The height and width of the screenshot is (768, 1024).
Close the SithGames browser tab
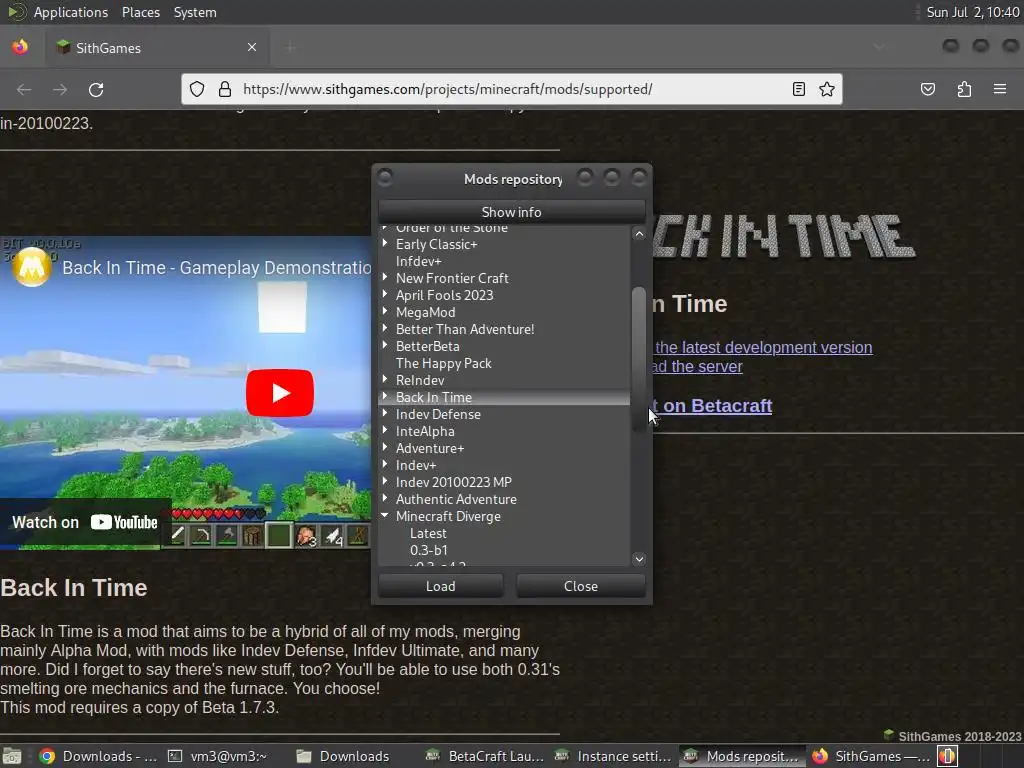[252, 47]
